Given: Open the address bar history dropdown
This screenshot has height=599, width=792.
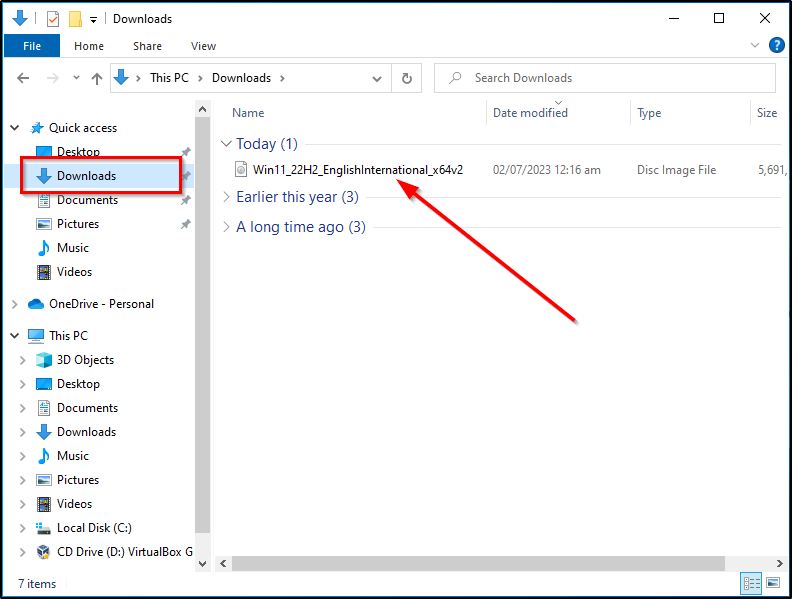Looking at the screenshot, I should point(377,78).
